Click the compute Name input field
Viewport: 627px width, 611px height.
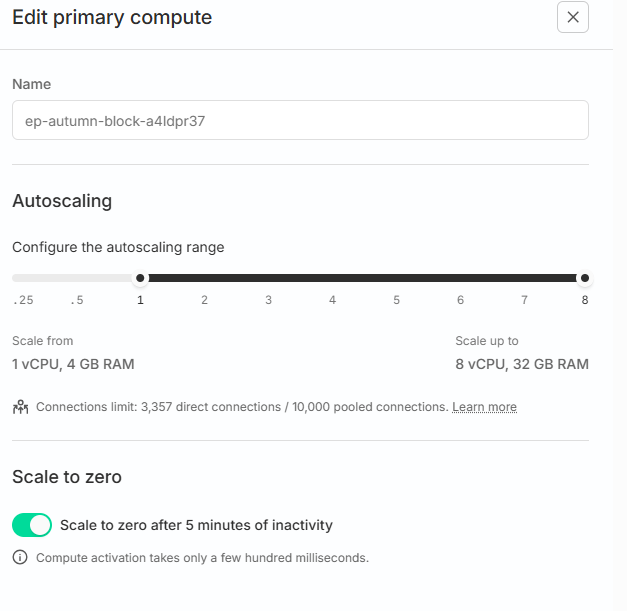(300, 120)
